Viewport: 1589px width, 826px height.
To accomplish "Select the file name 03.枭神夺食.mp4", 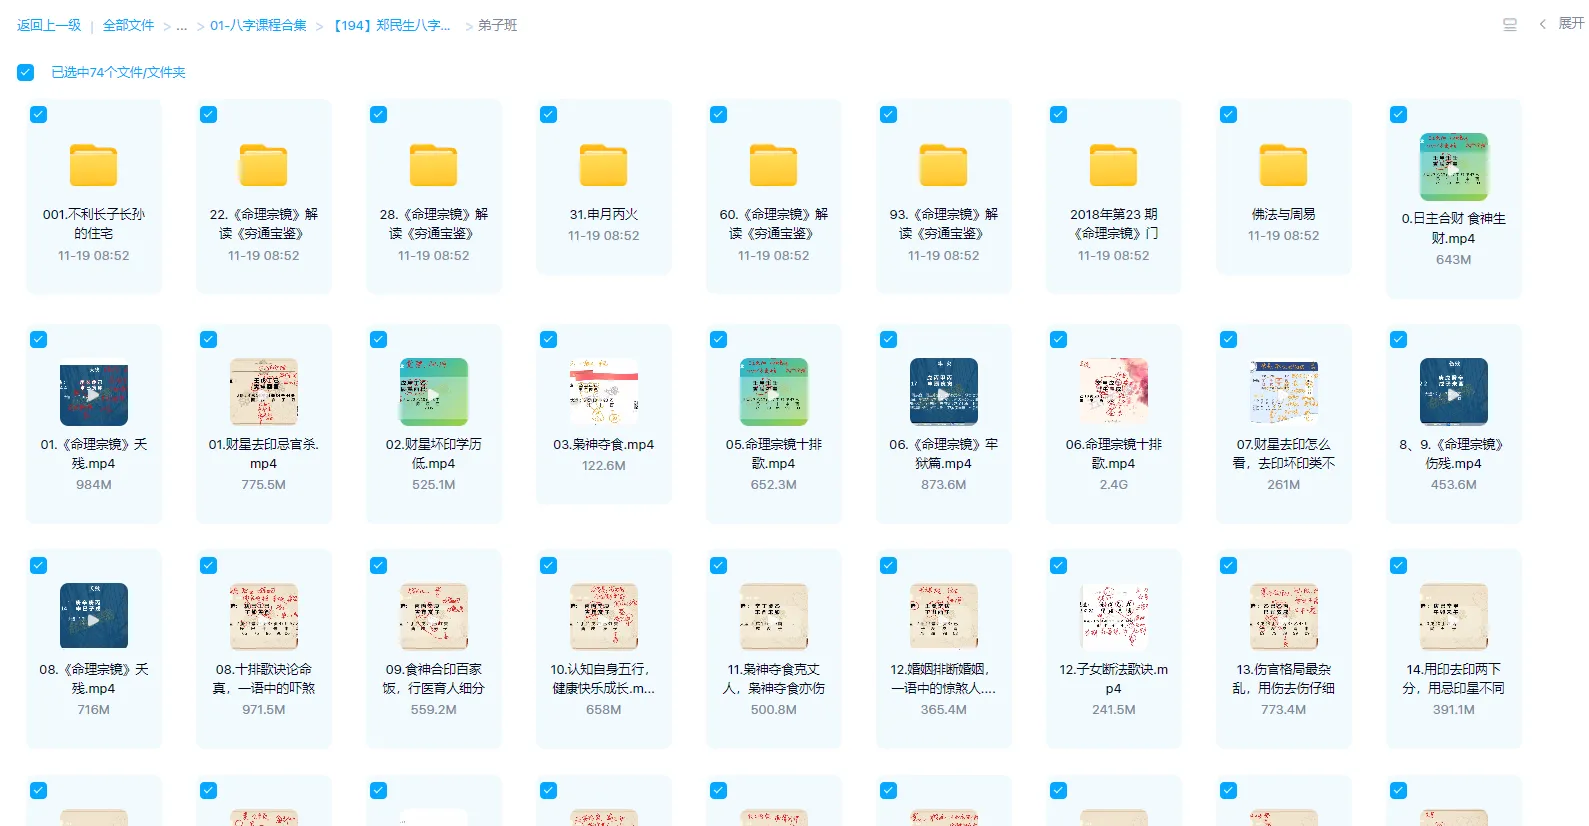I will point(604,444).
